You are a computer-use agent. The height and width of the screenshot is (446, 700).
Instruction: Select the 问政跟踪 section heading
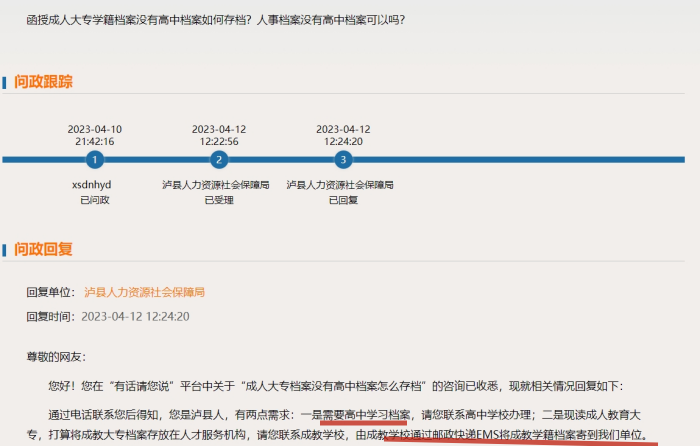(43, 82)
